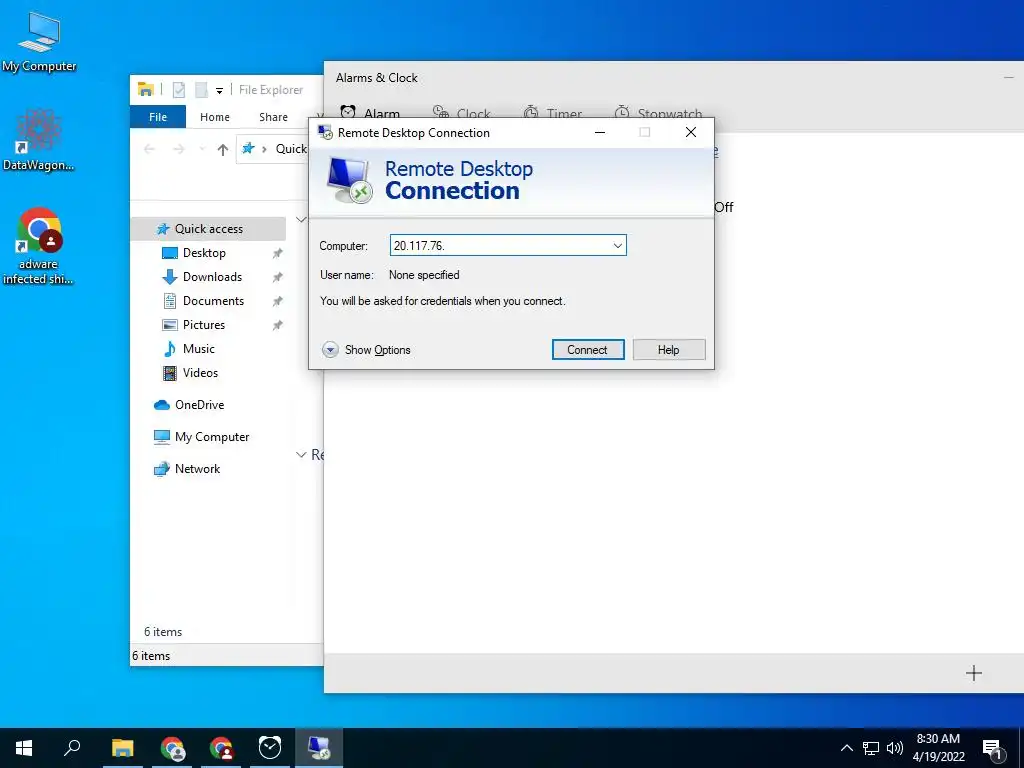Select Network in navigation pane

click(x=197, y=469)
